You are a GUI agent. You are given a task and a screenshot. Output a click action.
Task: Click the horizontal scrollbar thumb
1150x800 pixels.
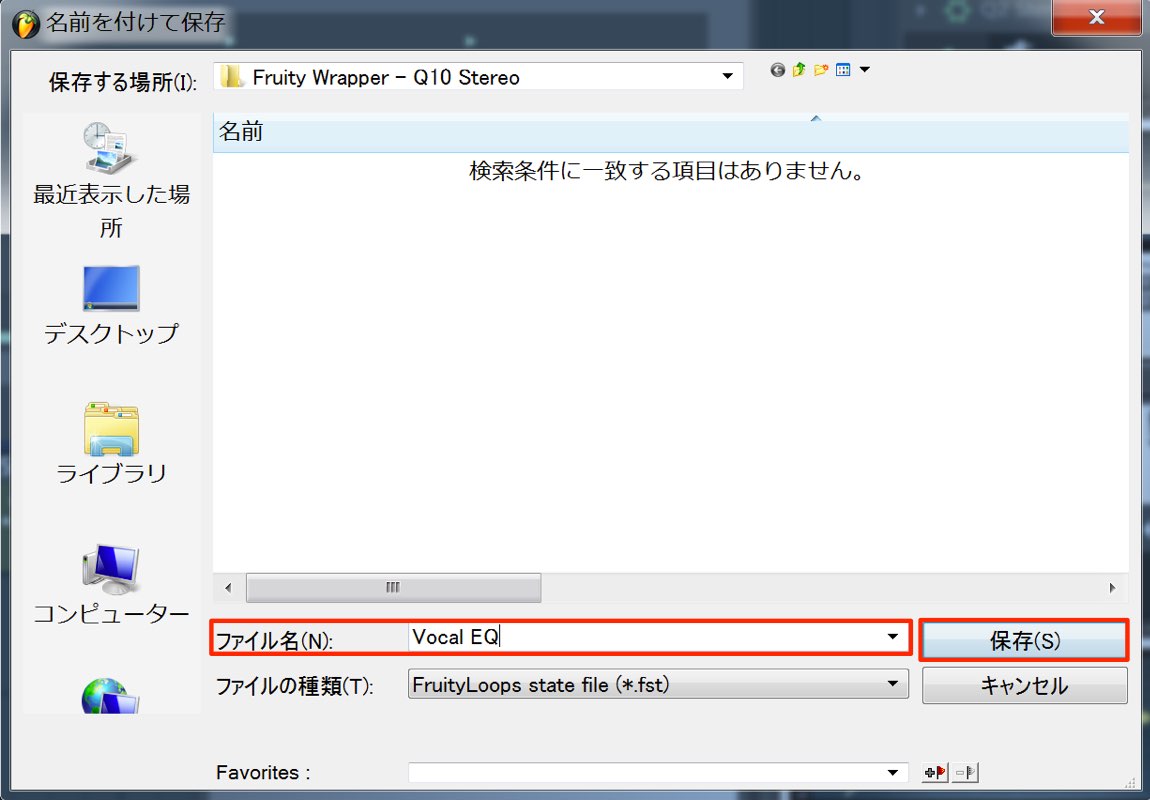click(x=393, y=587)
